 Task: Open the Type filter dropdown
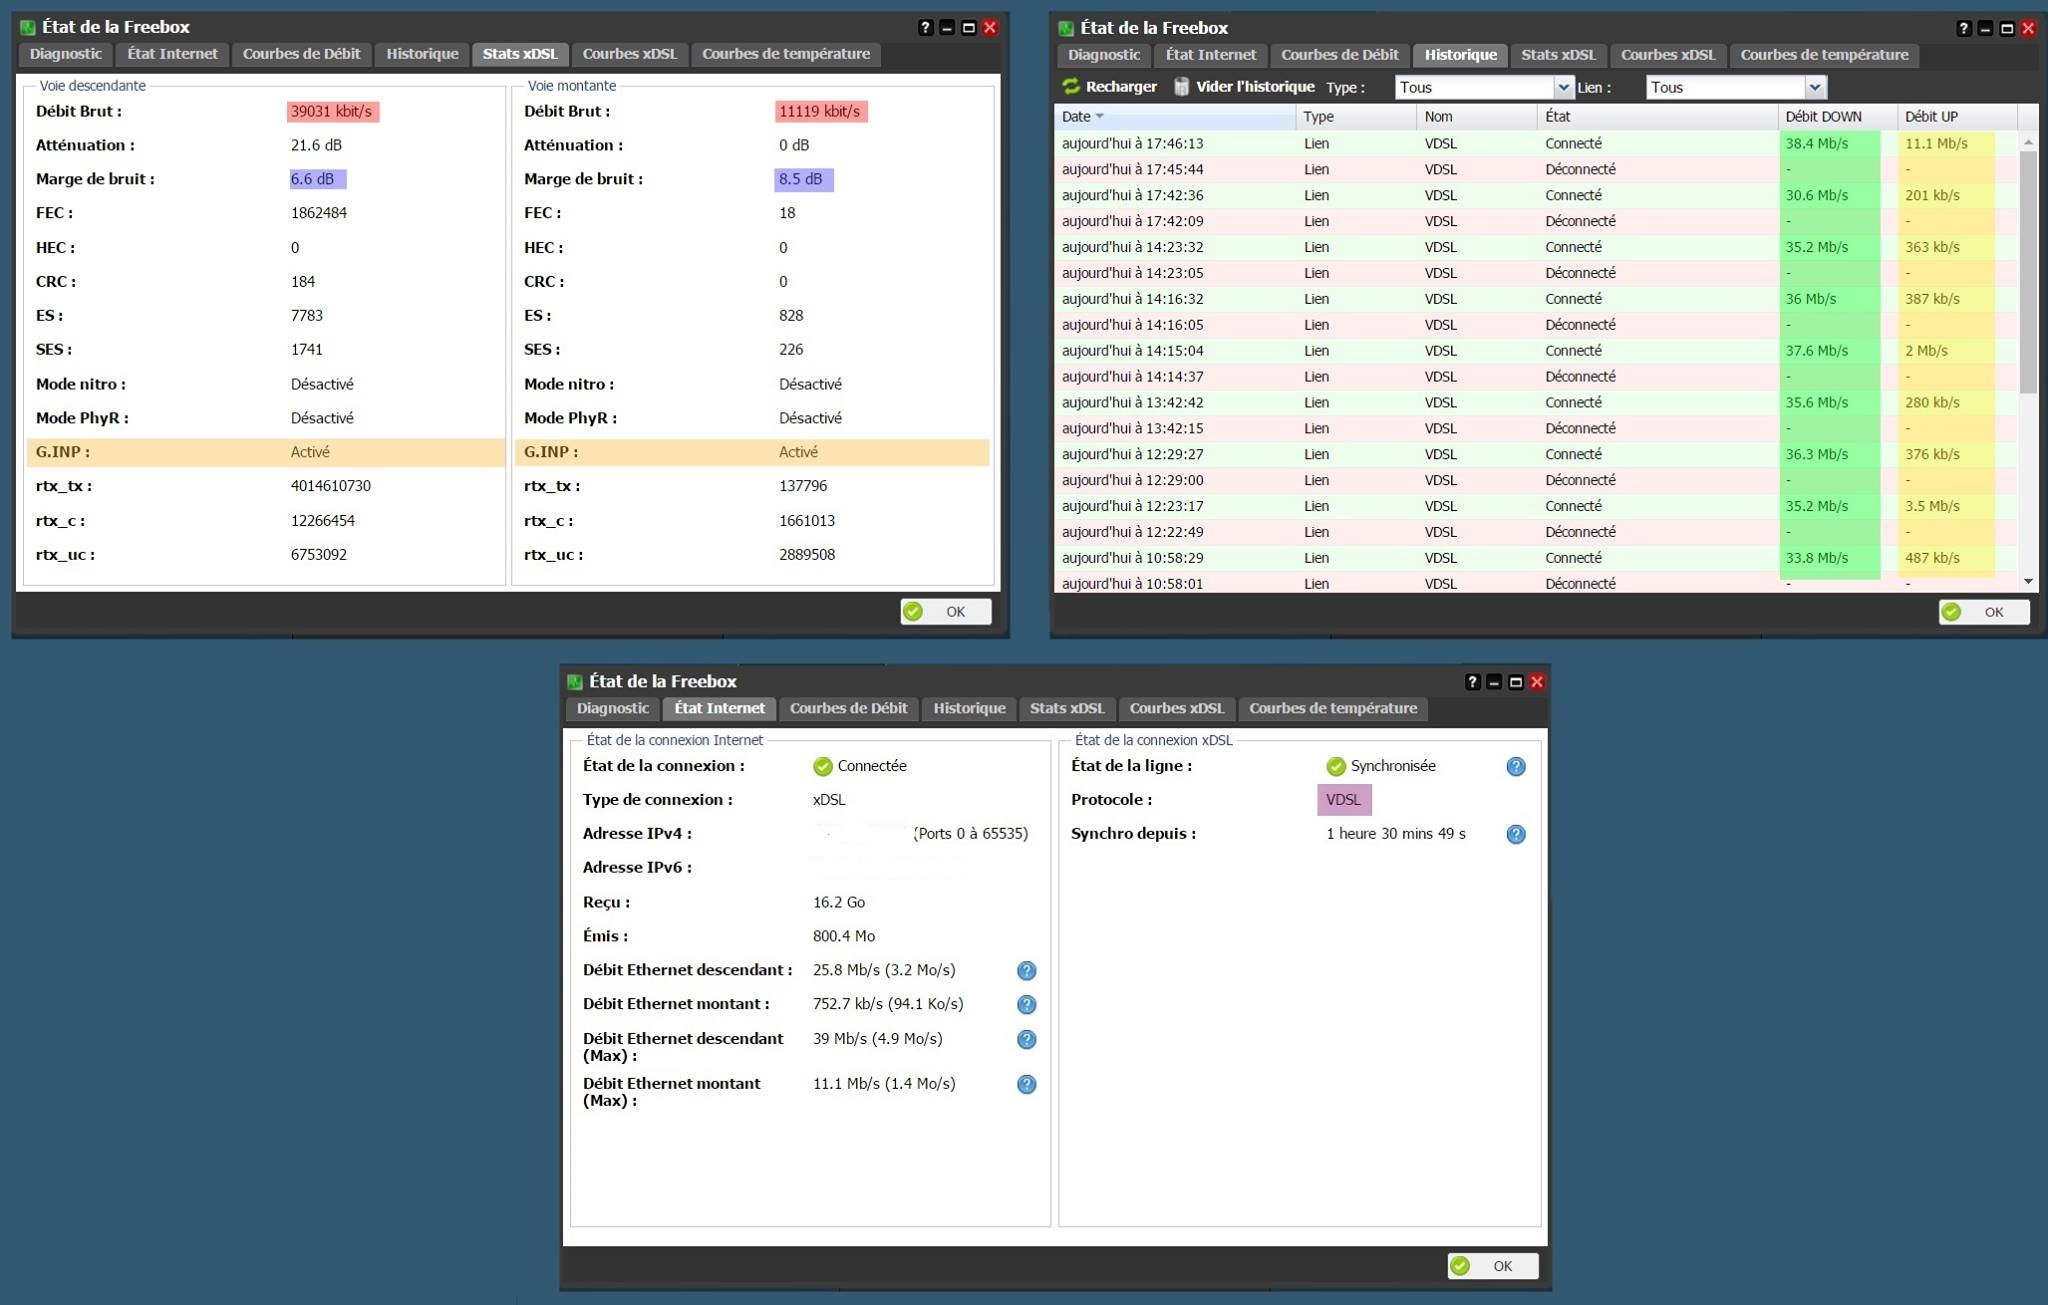tap(1563, 88)
